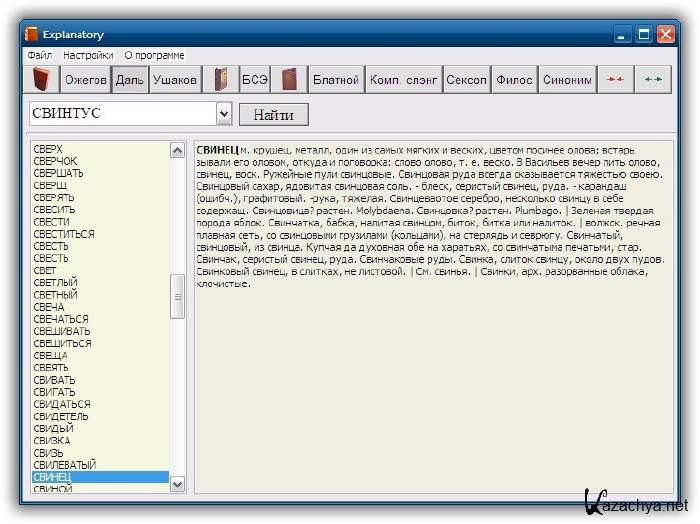Click the red converging arrows icon
The image size is (700, 524).
tap(615, 80)
